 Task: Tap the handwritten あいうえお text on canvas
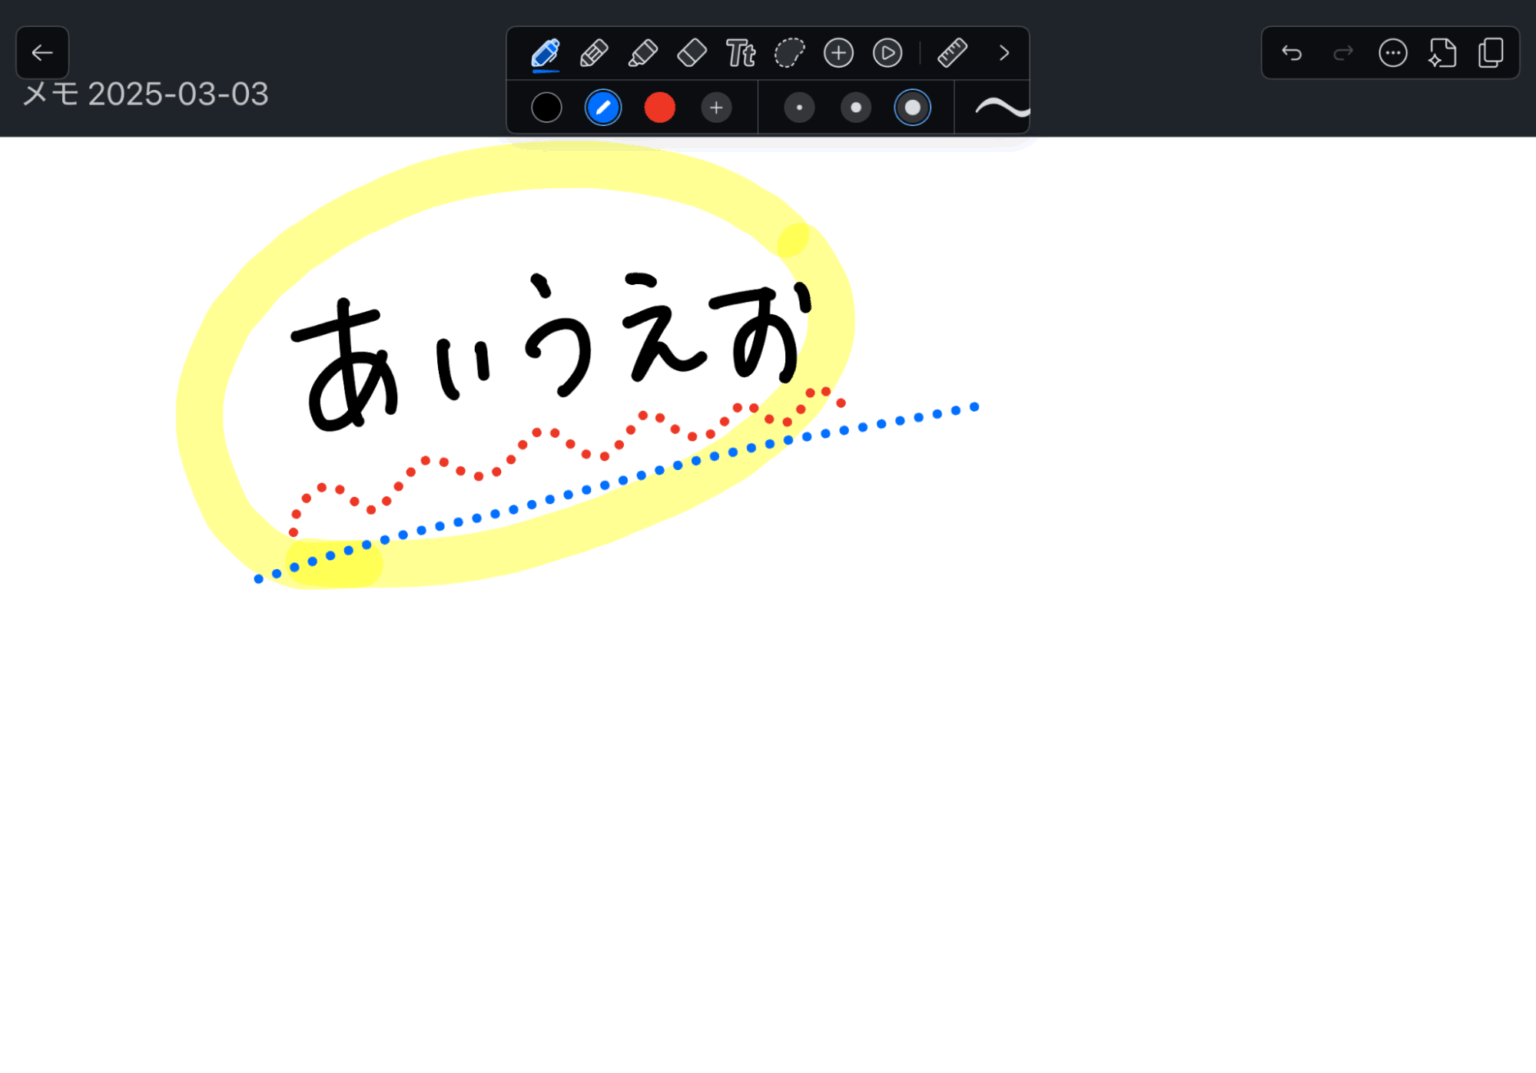[550, 350]
